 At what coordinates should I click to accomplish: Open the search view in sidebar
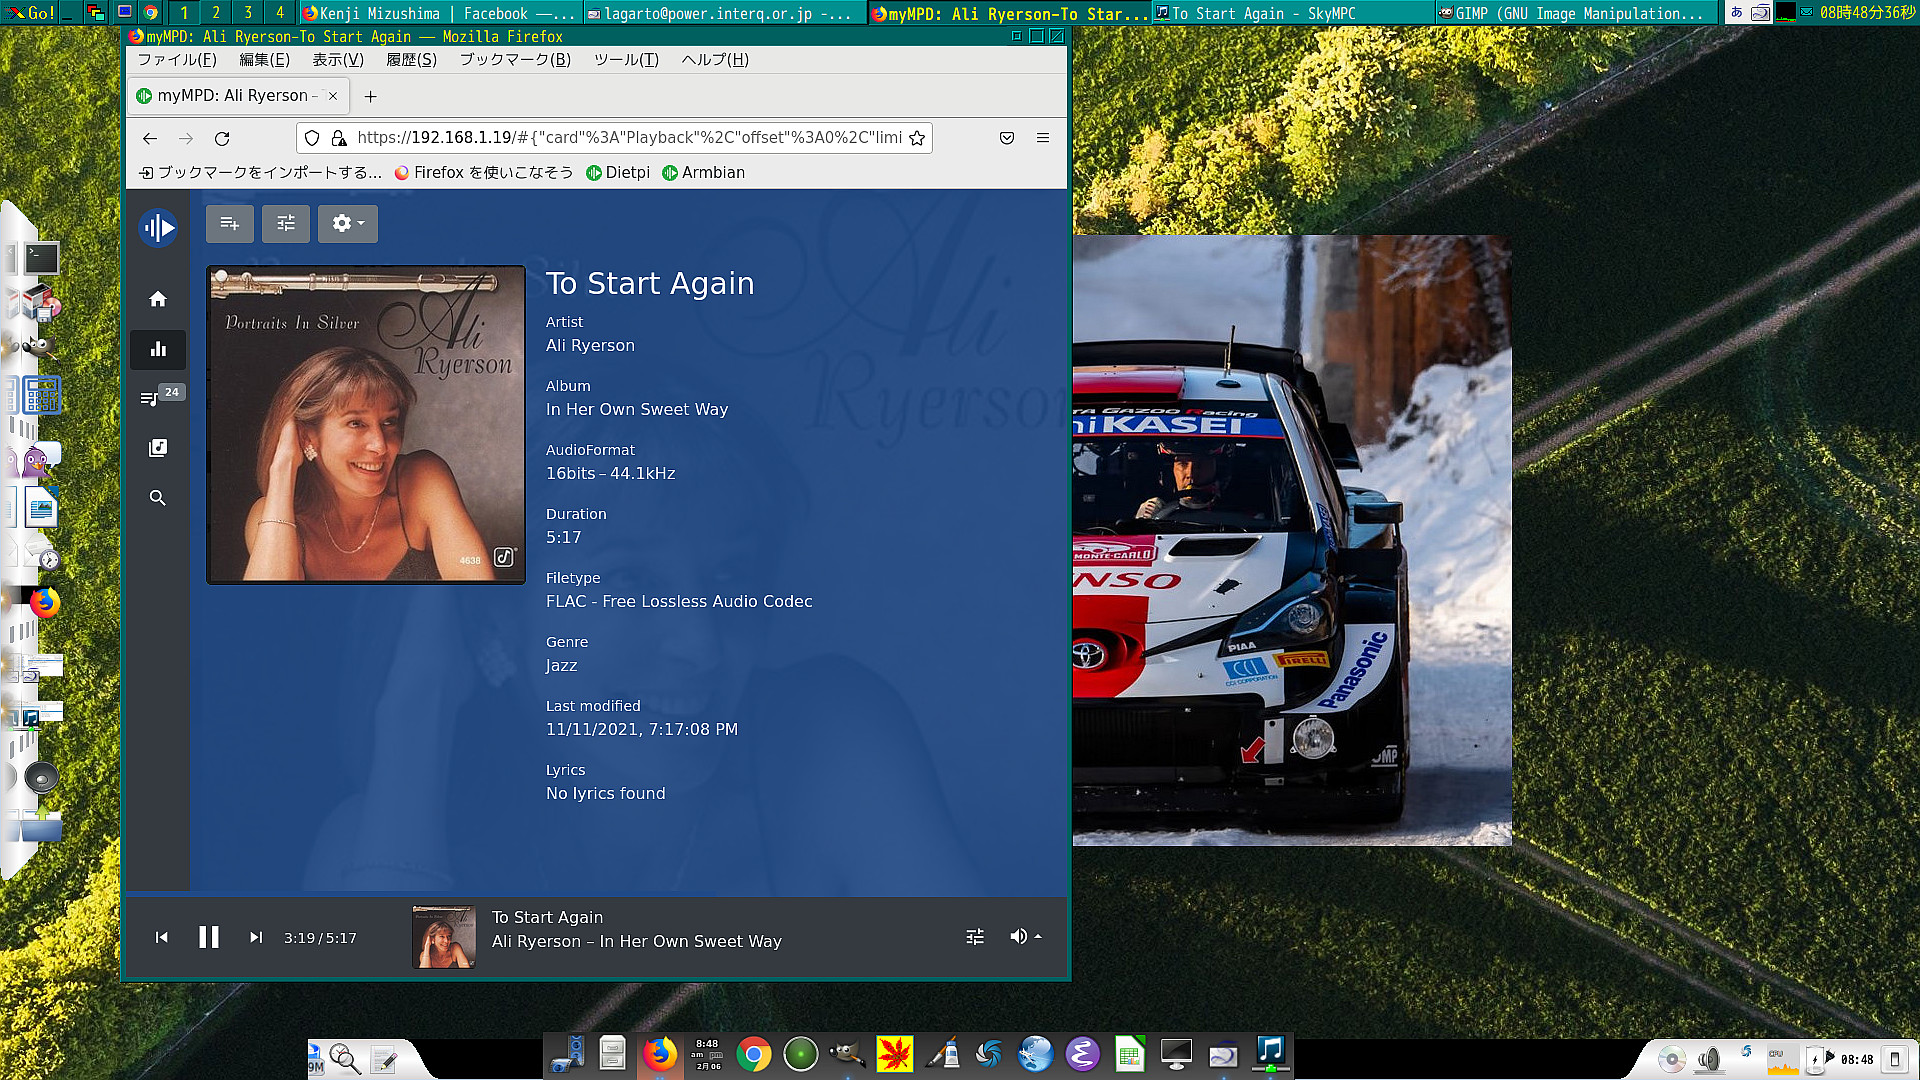coord(158,498)
